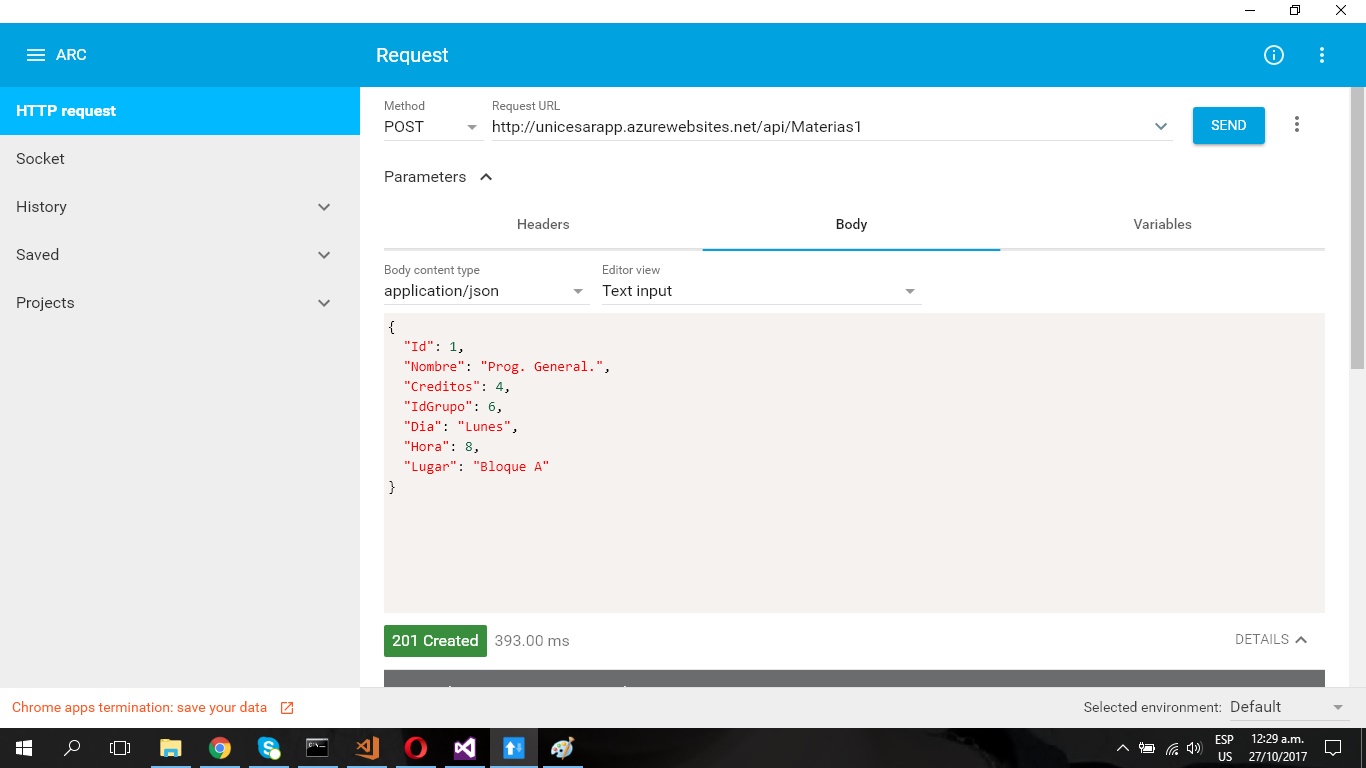Click the SEND button

(1229, 125)
